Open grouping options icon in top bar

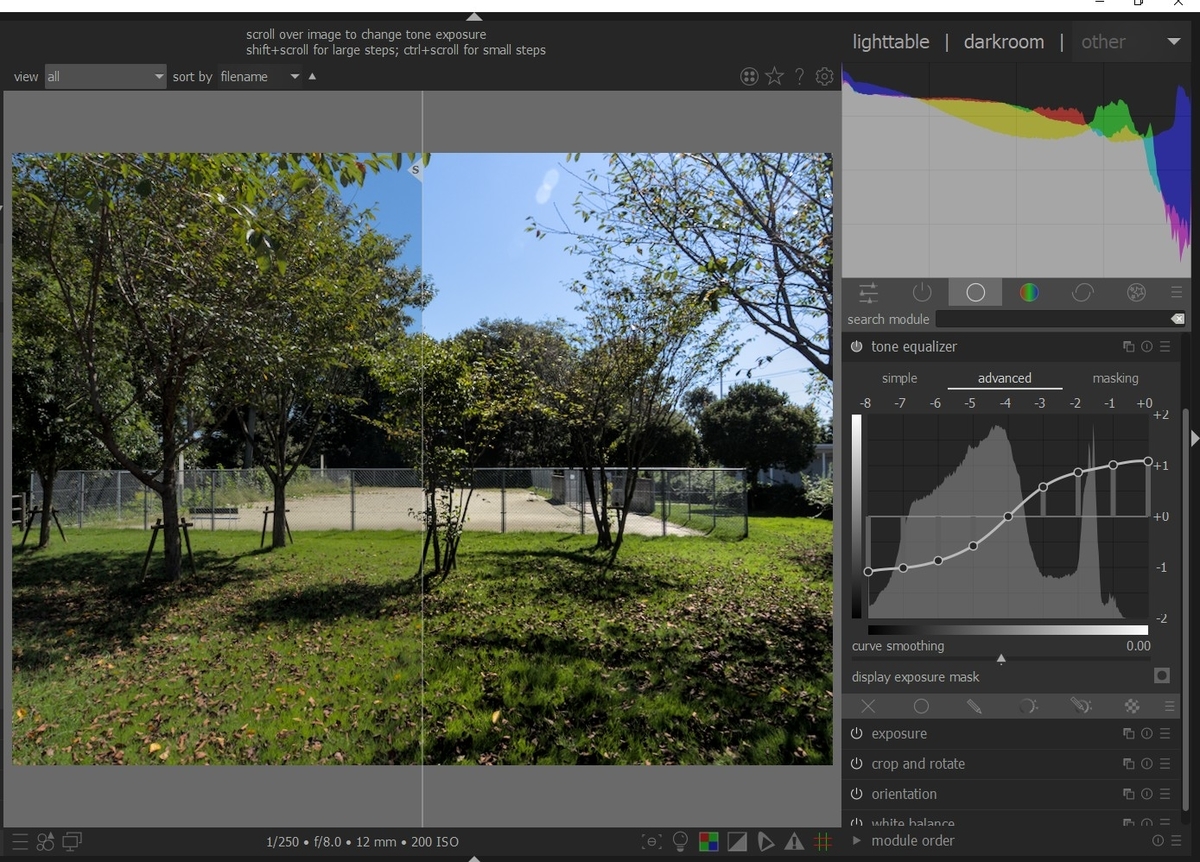pos(749,77)
